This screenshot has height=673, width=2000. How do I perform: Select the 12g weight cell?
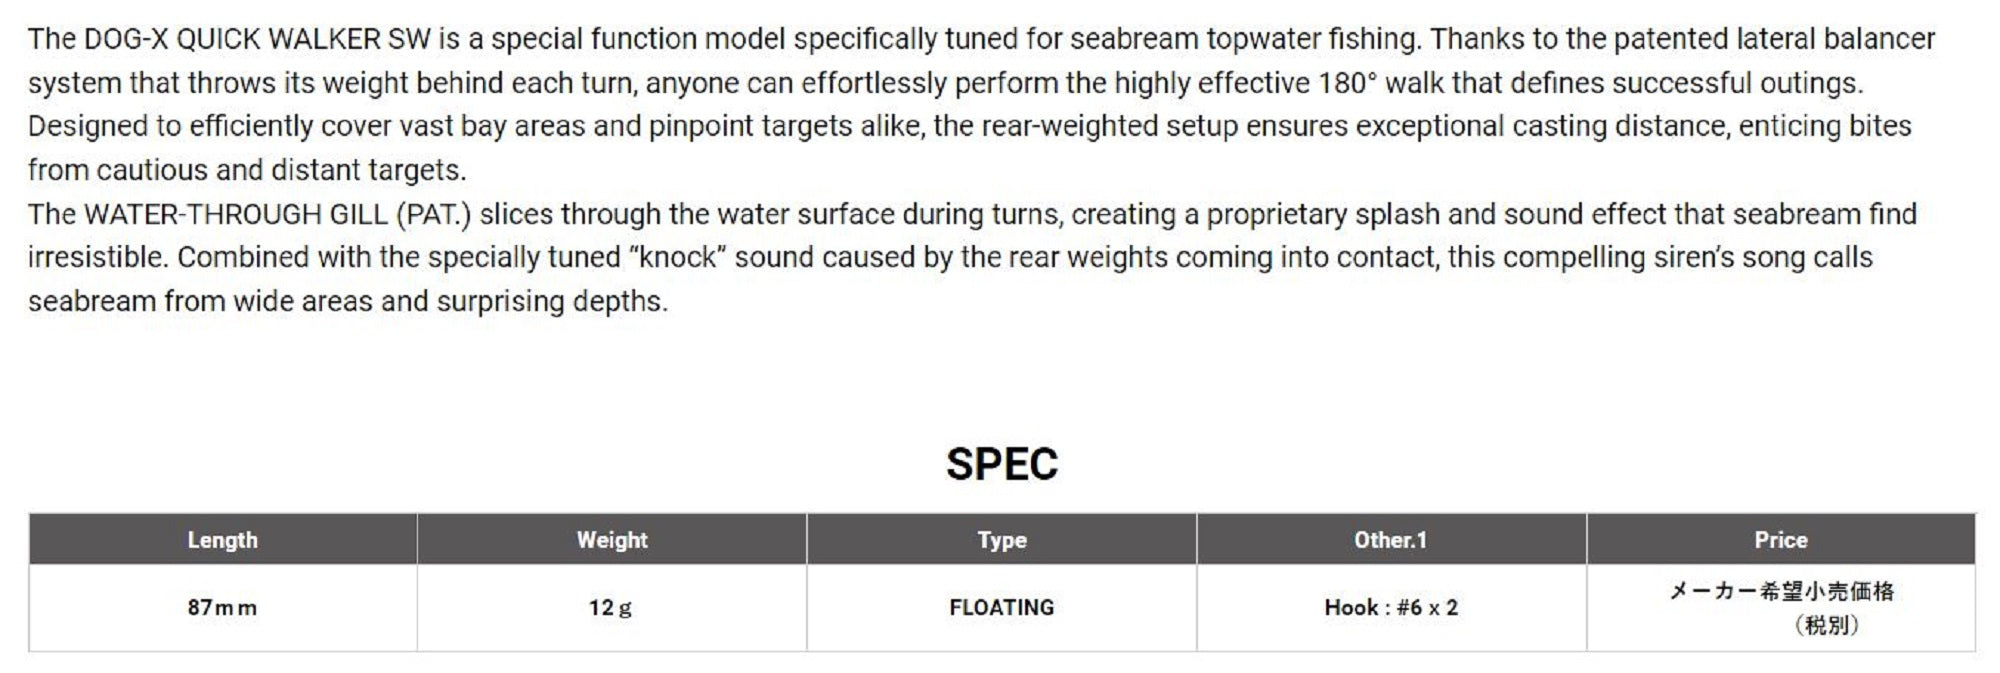click(x=610, y=607)
